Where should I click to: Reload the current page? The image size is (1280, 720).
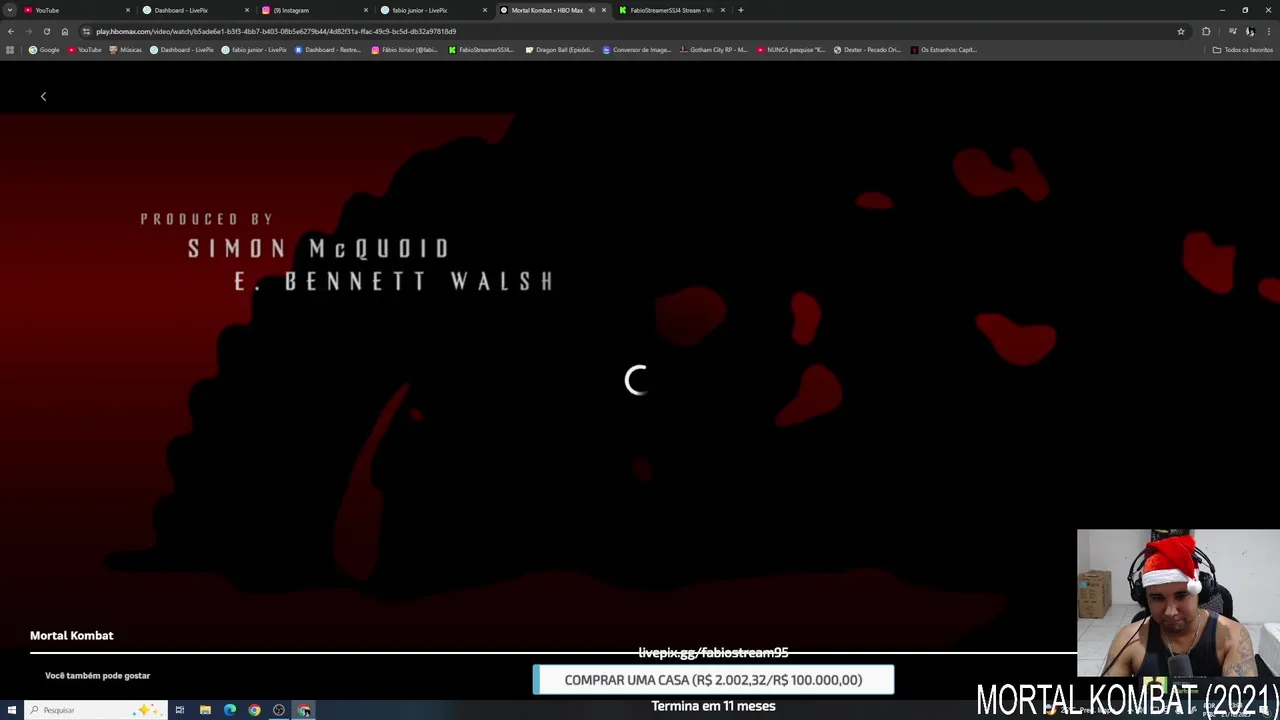[x=46, y=31]
